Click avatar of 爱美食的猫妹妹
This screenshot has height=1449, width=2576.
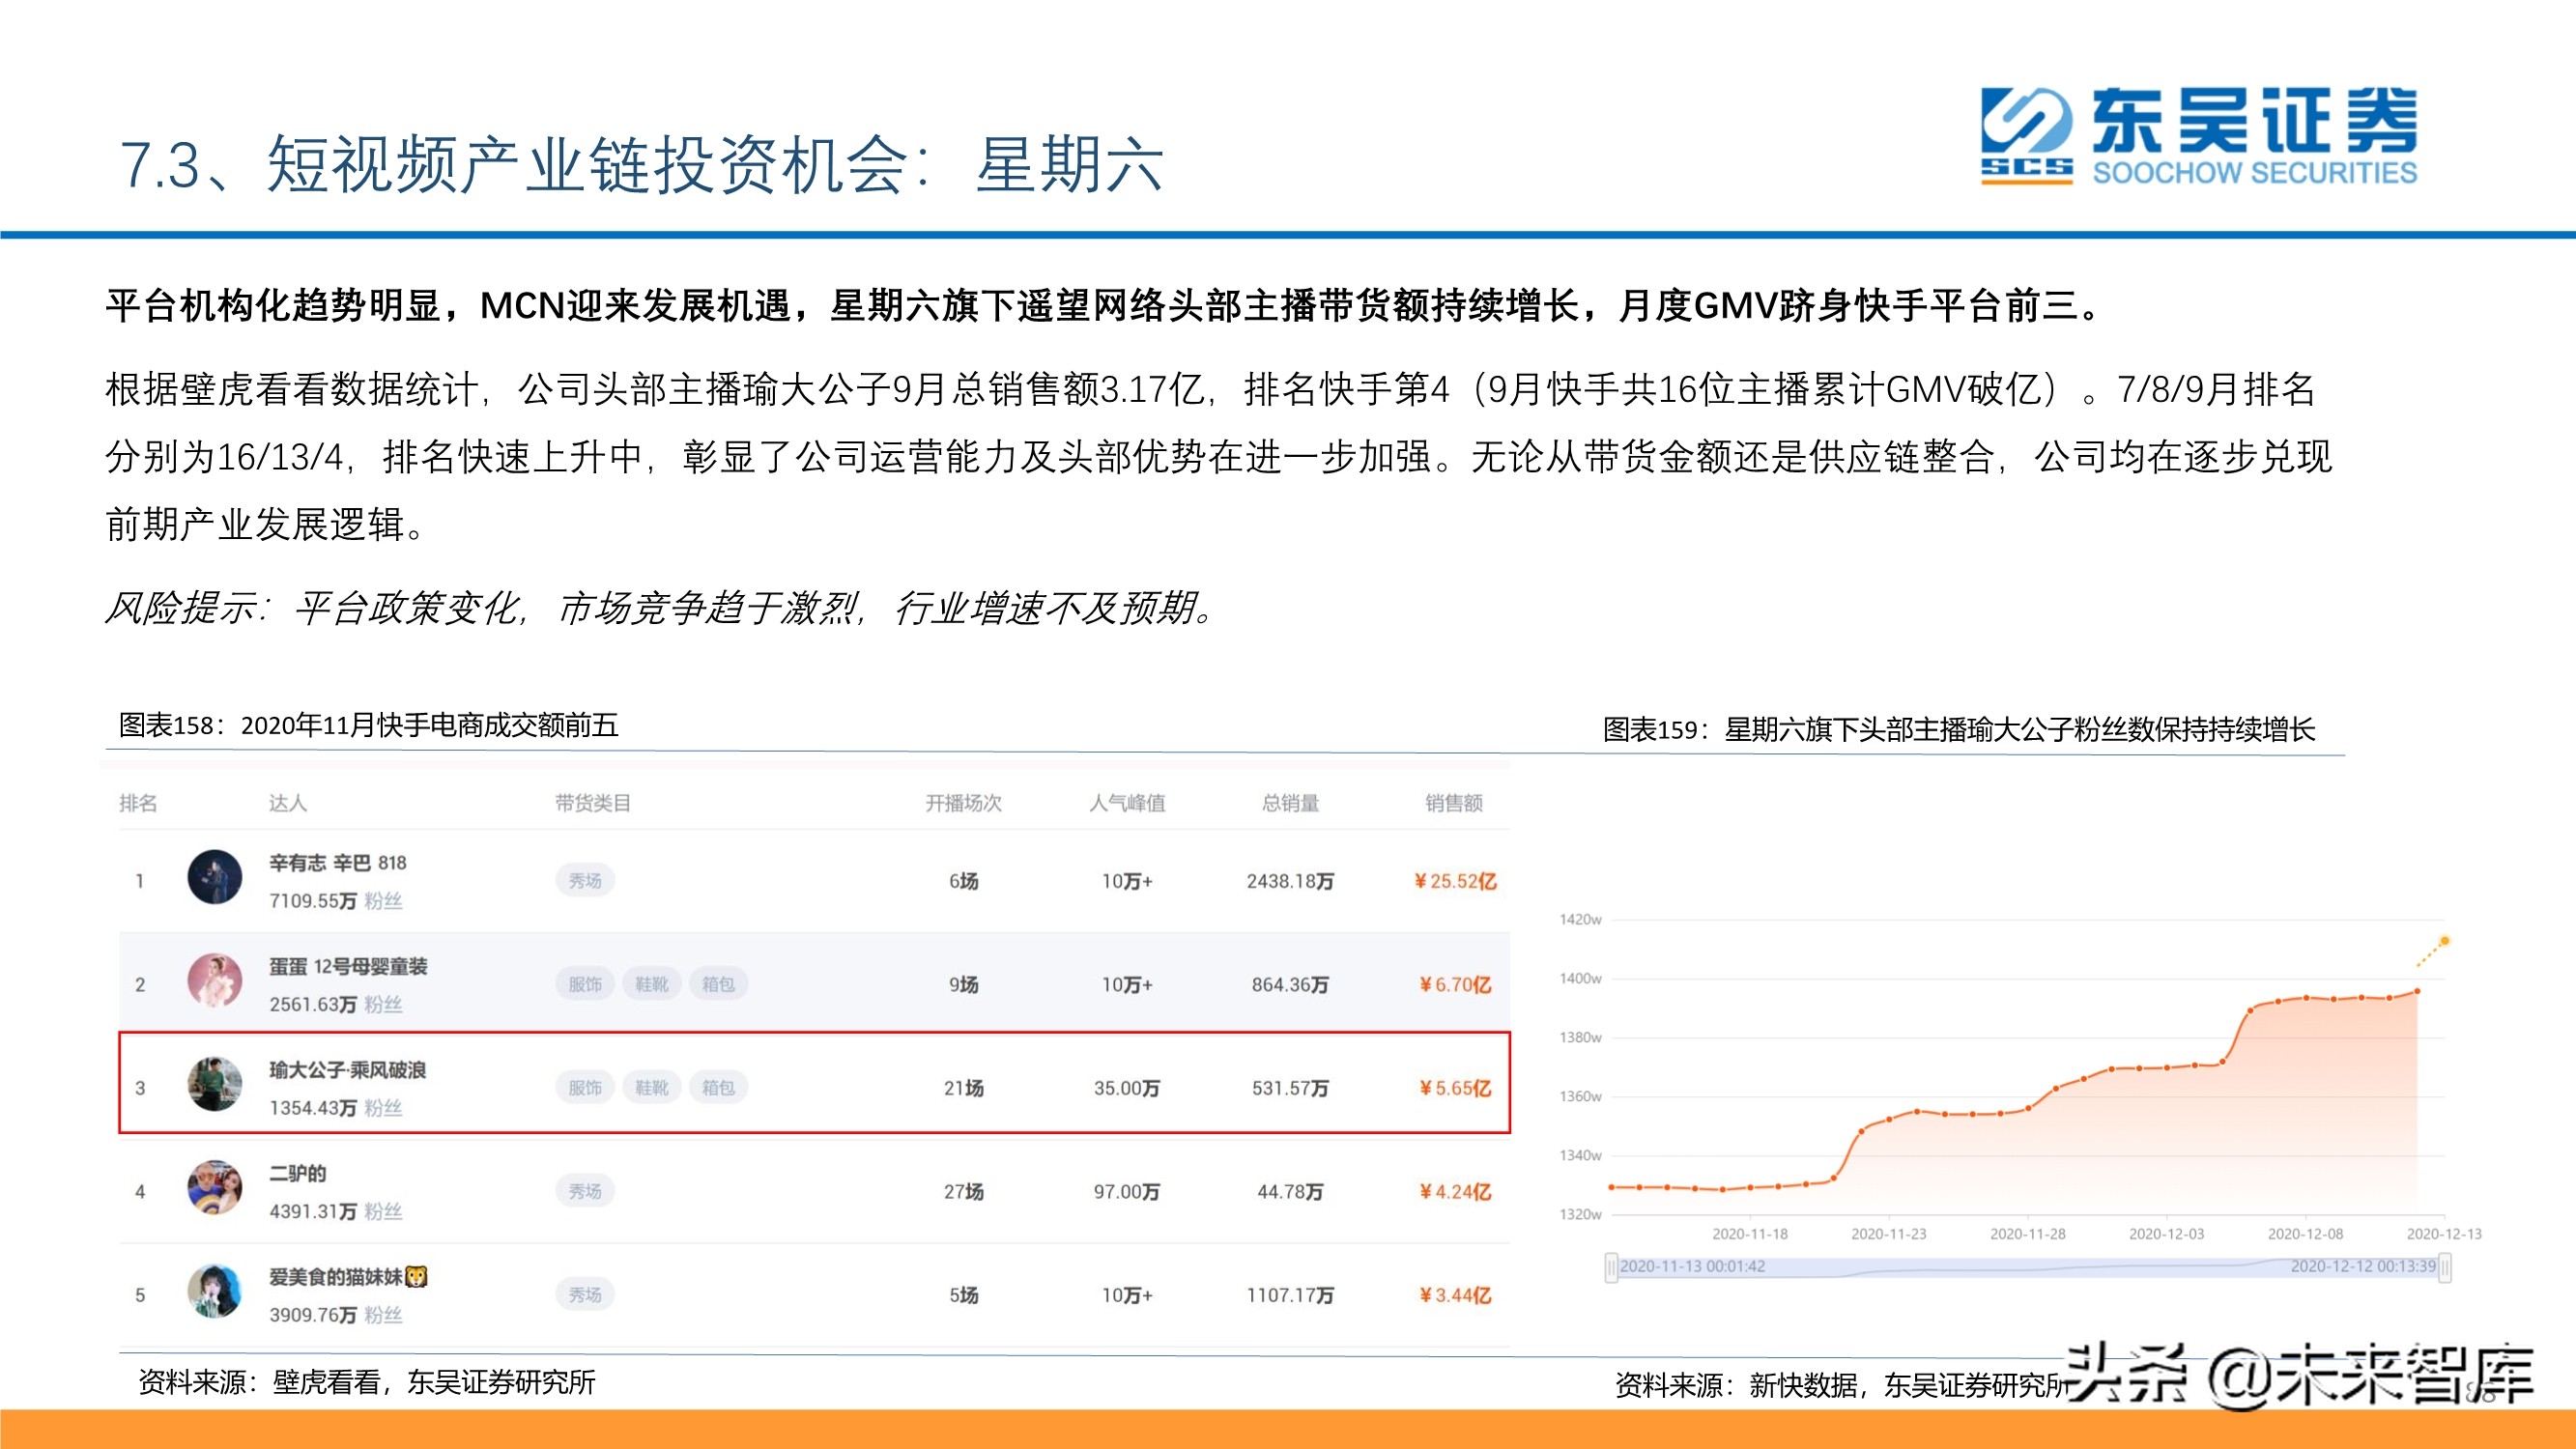[x=215, y=1291]
